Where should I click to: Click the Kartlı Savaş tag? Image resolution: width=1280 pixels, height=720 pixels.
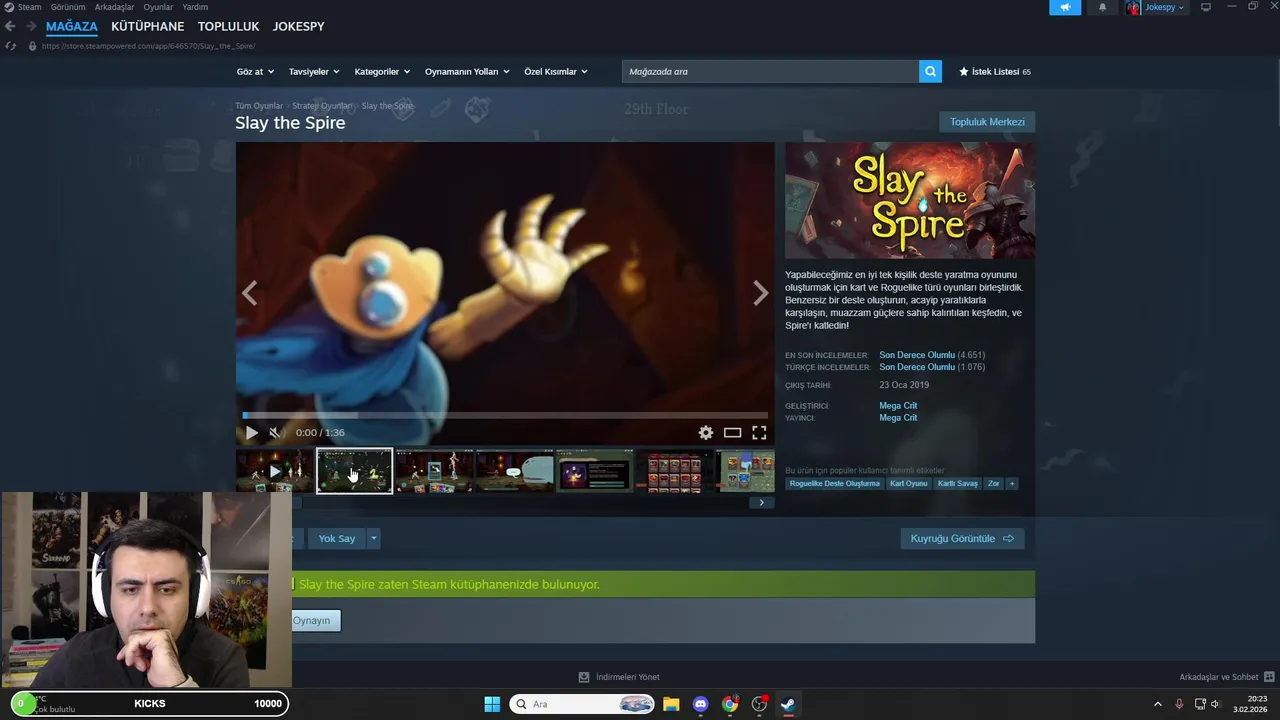point(958,483)
